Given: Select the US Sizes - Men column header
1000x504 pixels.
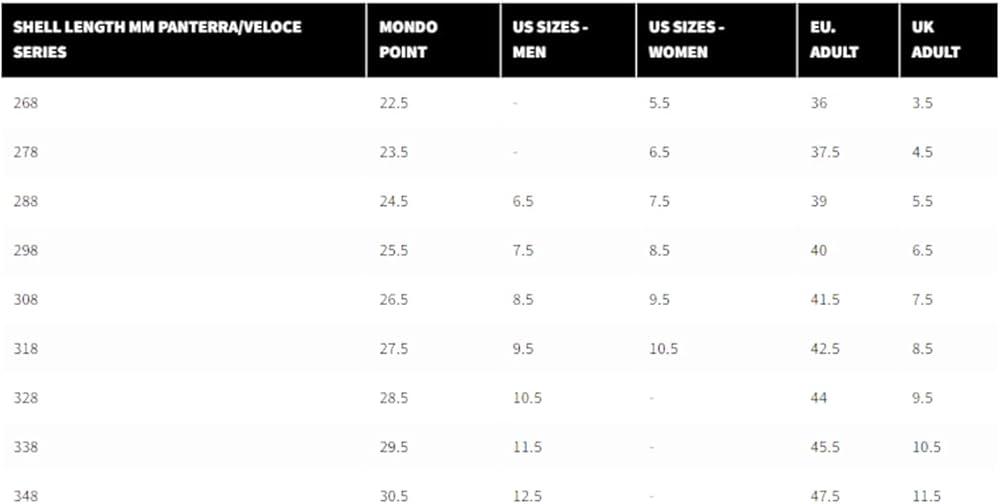Looking at the screenshot, I should coord(543,39).
